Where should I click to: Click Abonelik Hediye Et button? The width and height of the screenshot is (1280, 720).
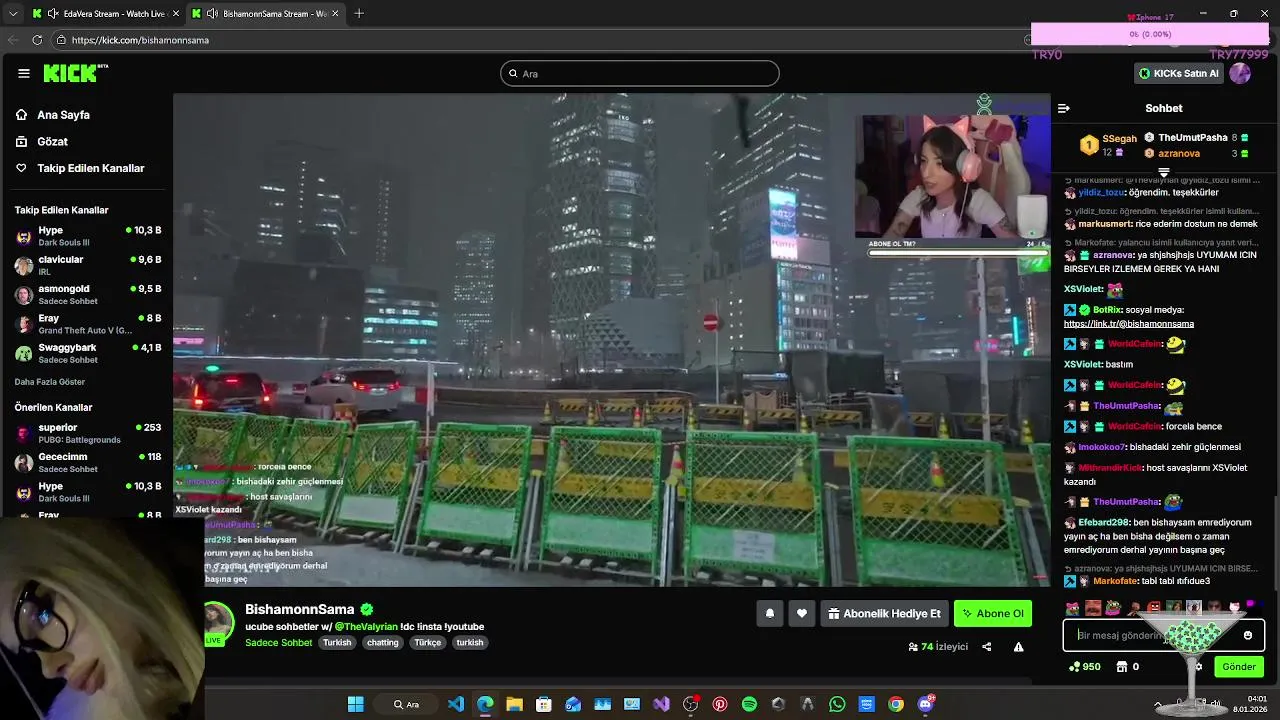tap(884, 614)
